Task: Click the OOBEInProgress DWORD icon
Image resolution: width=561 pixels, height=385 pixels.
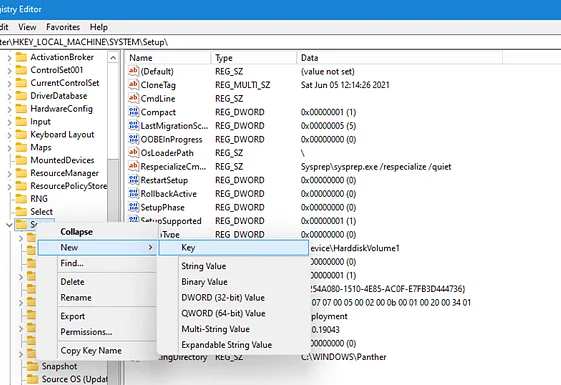Action: pyautogui.click(x=133, y=139)
